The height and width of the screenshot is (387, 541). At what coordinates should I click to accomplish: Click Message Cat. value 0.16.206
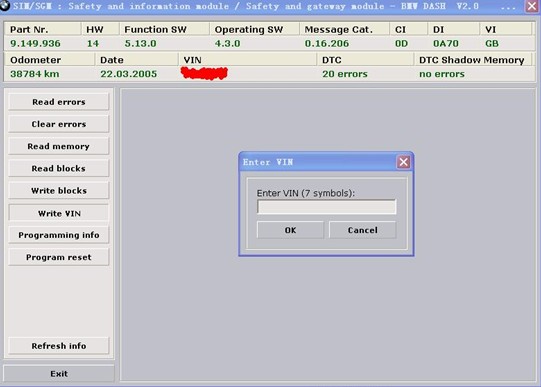pos(327,43)
